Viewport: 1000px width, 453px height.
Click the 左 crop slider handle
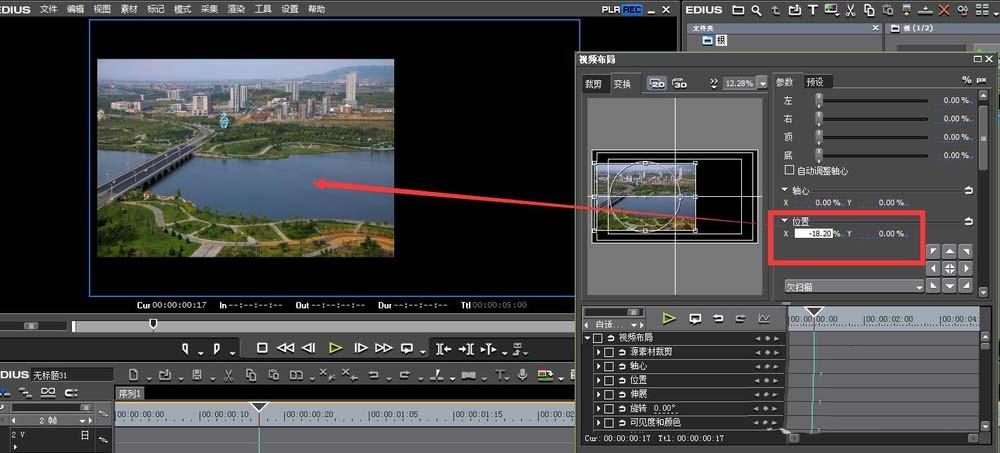pos(819,100)
